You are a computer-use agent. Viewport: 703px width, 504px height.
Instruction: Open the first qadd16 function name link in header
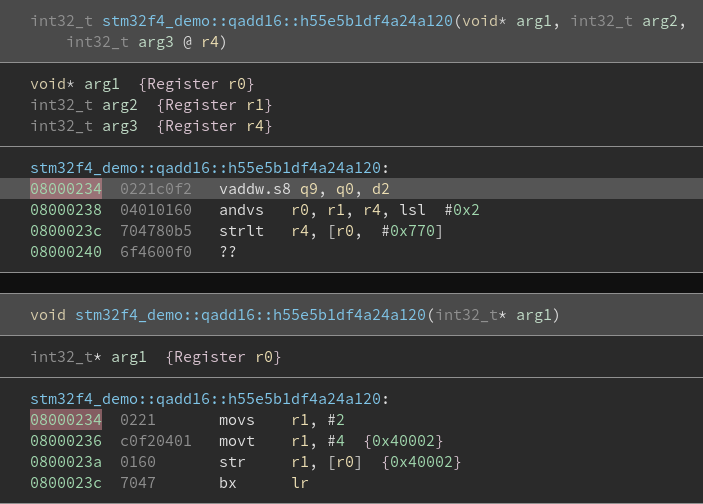click(278, 21)
